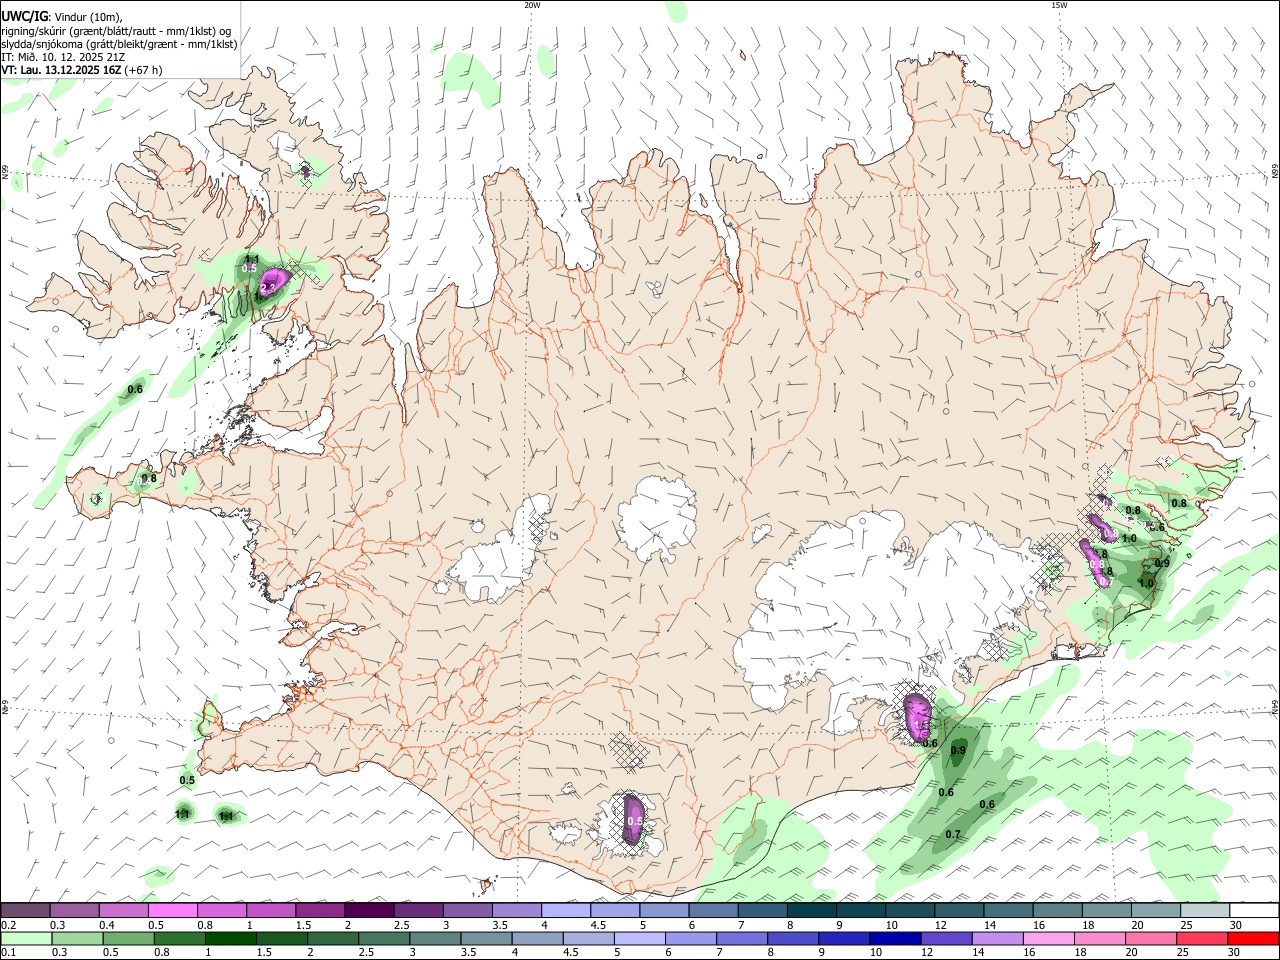Image resolution: width=1280 pixels, height=960 pixels.
Task: Select the dark teal swatch labeled 8 in upper legend row
Action: (x=811, y=910)
